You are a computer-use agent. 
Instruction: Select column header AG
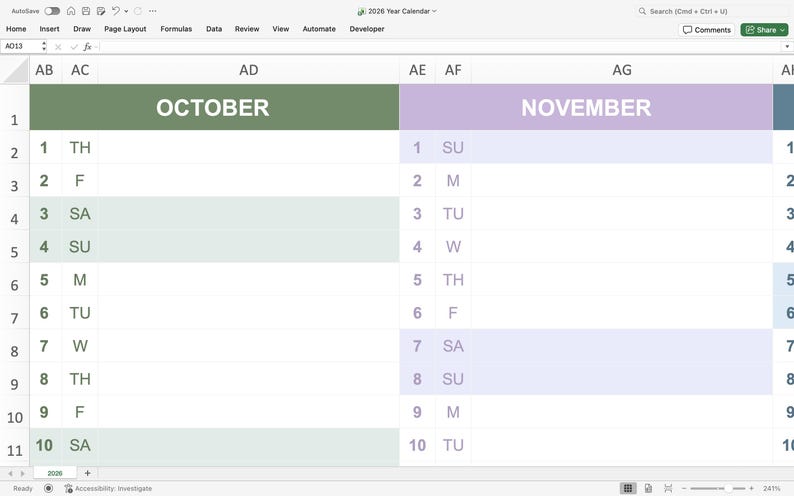(x=622, y=70)
